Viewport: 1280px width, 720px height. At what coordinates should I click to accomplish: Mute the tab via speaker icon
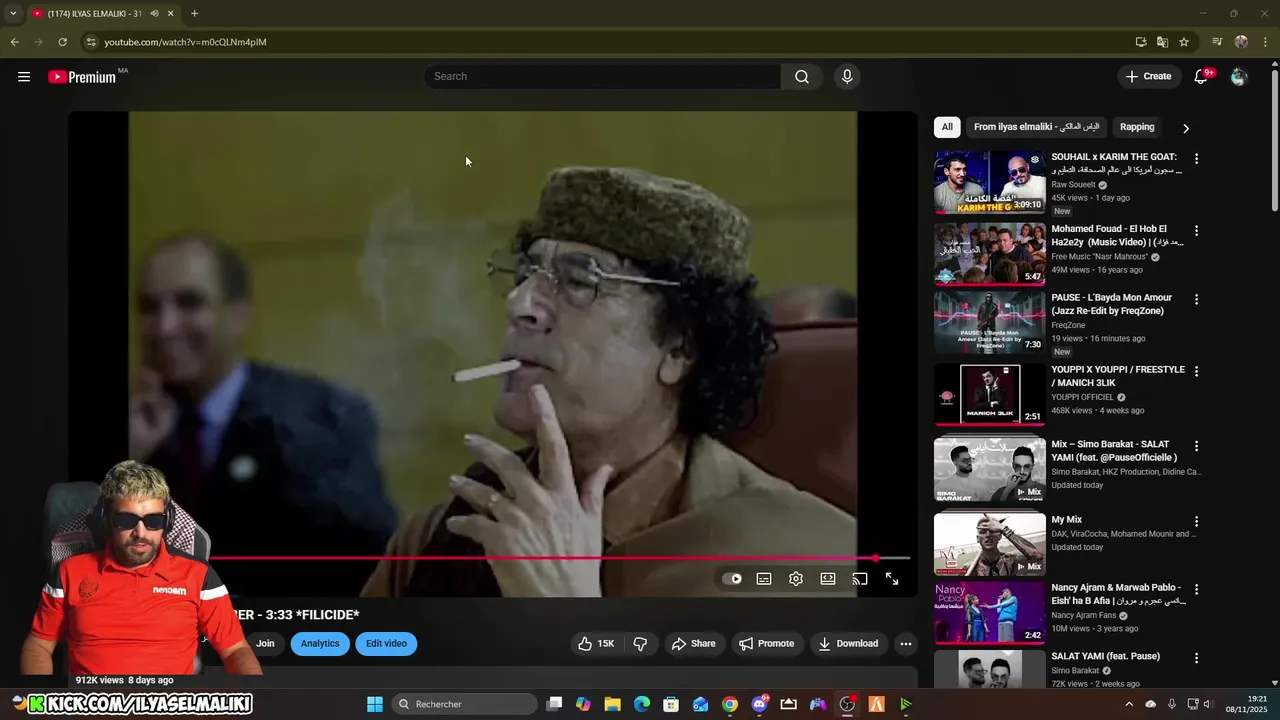point(154,14)
